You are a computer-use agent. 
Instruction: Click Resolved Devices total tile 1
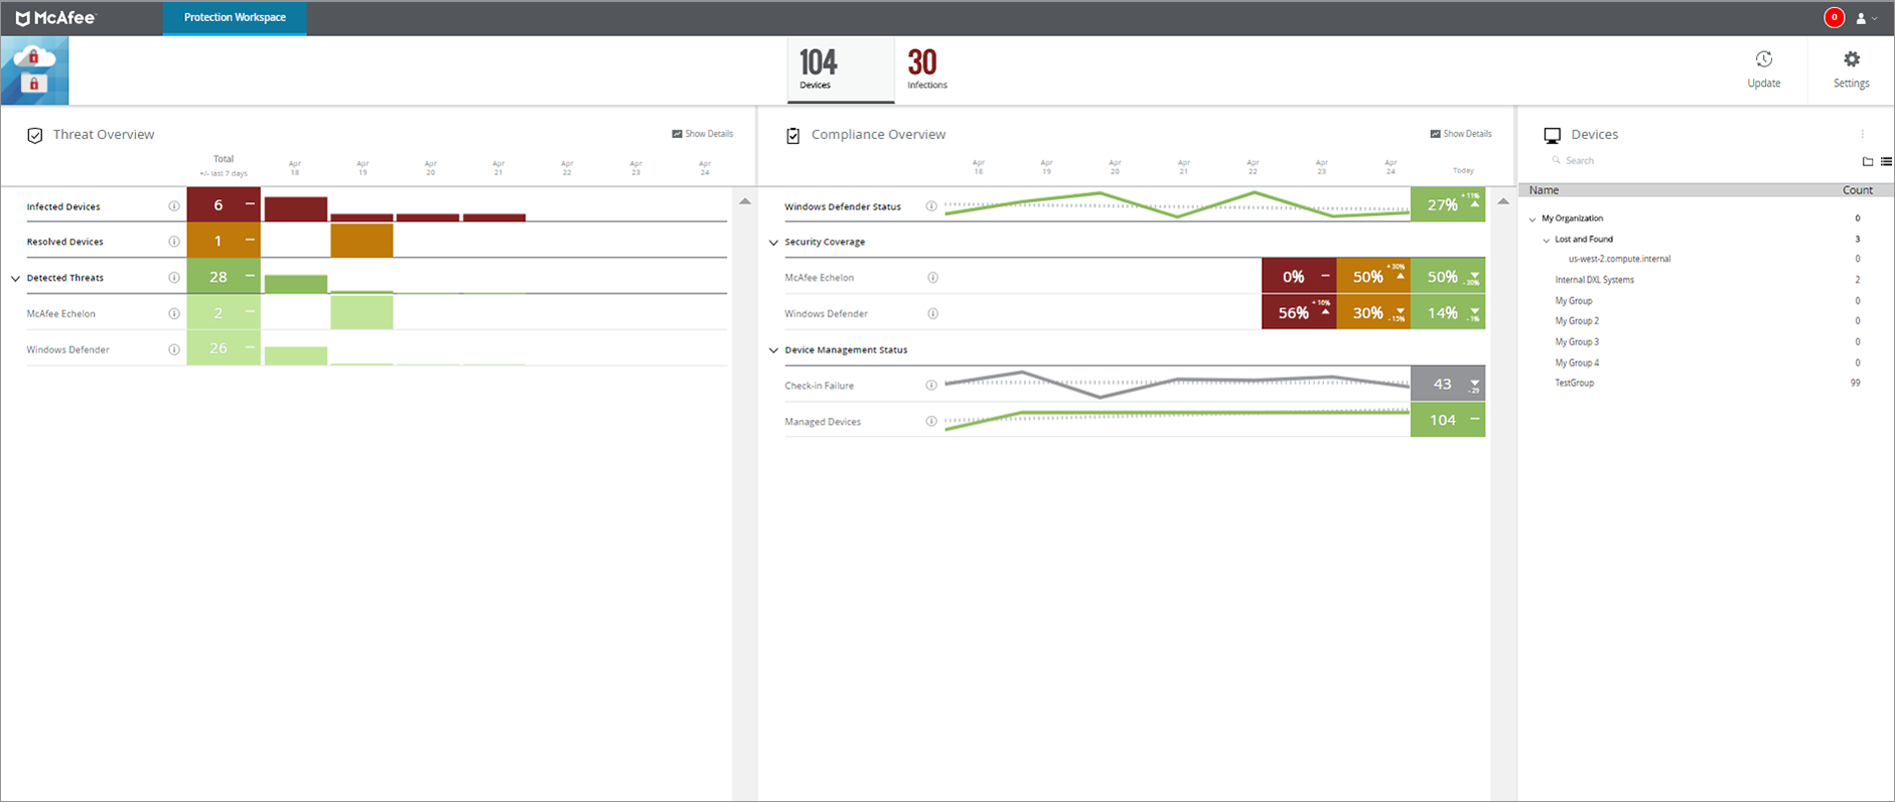coord(224,240)
